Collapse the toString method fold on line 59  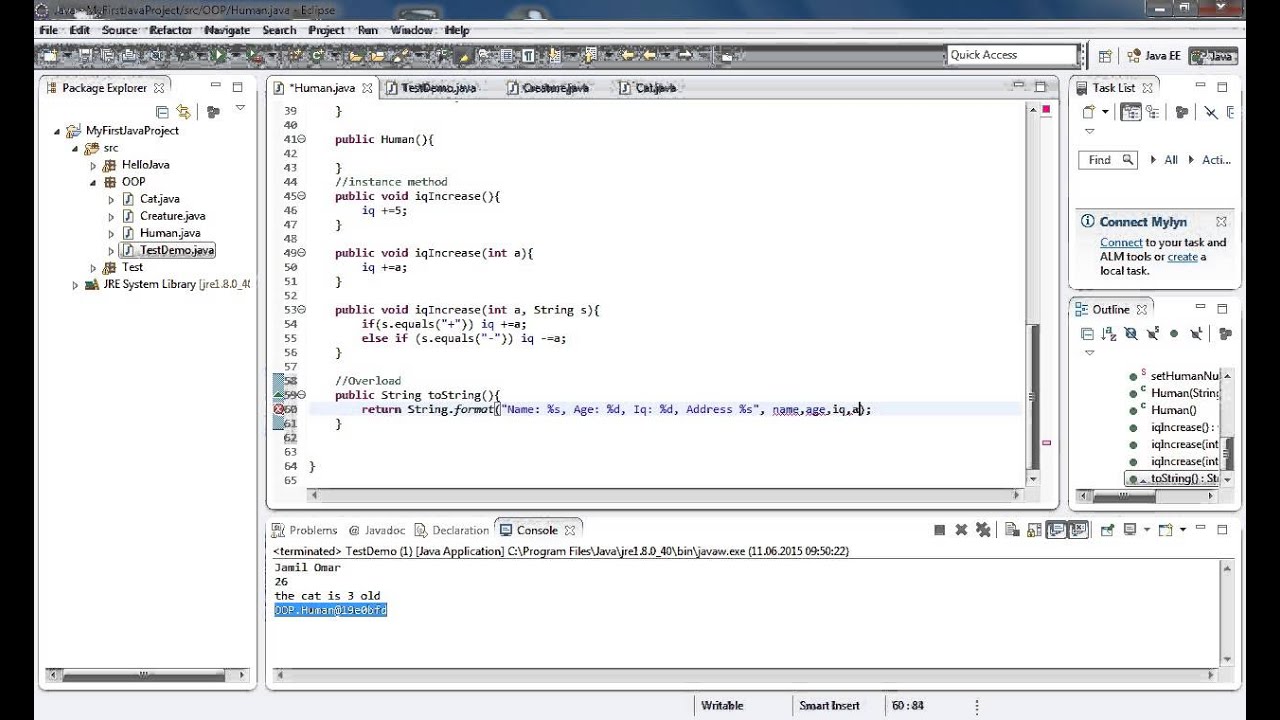click(301, 395)
